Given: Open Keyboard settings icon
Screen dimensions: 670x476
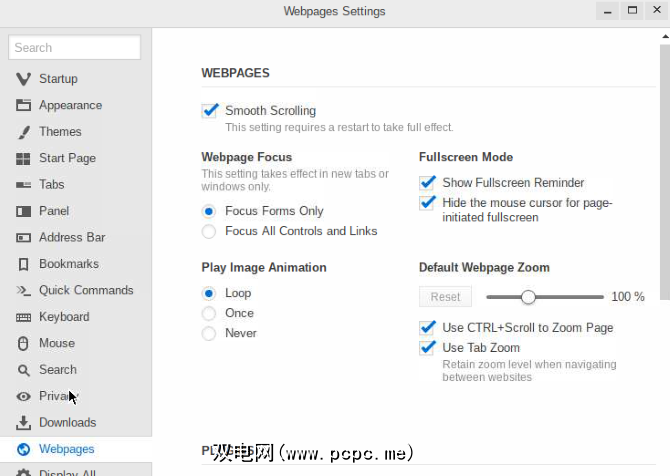Looking at the screenshot, I should click(x=22, y=317).
